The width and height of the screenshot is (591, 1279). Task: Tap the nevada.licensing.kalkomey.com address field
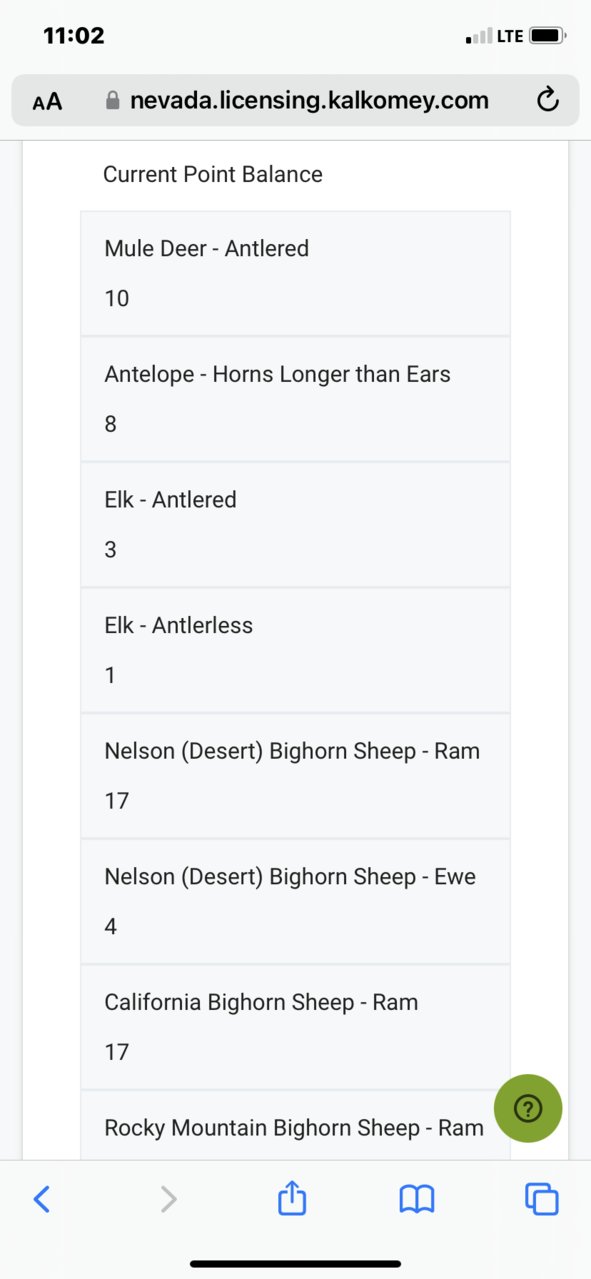coord(295,100)
